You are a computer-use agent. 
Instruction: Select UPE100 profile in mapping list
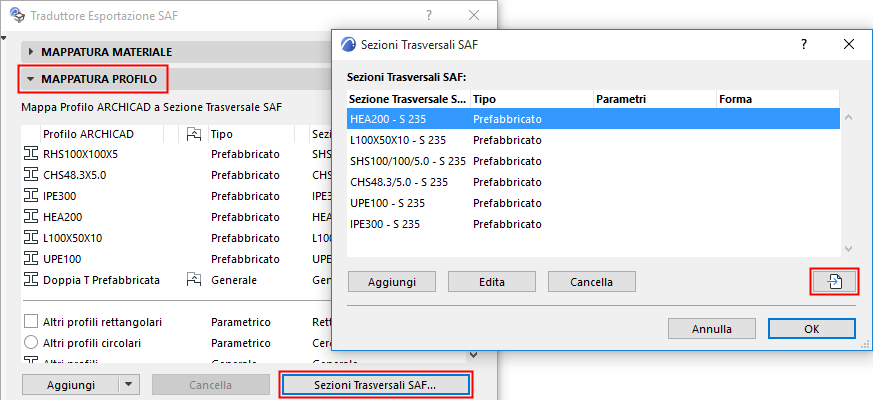click(177, 259)
